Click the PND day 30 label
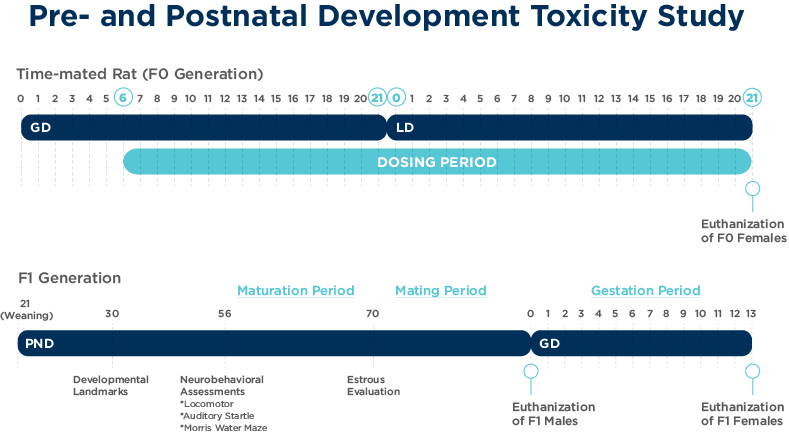789x445 pixels. [112, 314]
